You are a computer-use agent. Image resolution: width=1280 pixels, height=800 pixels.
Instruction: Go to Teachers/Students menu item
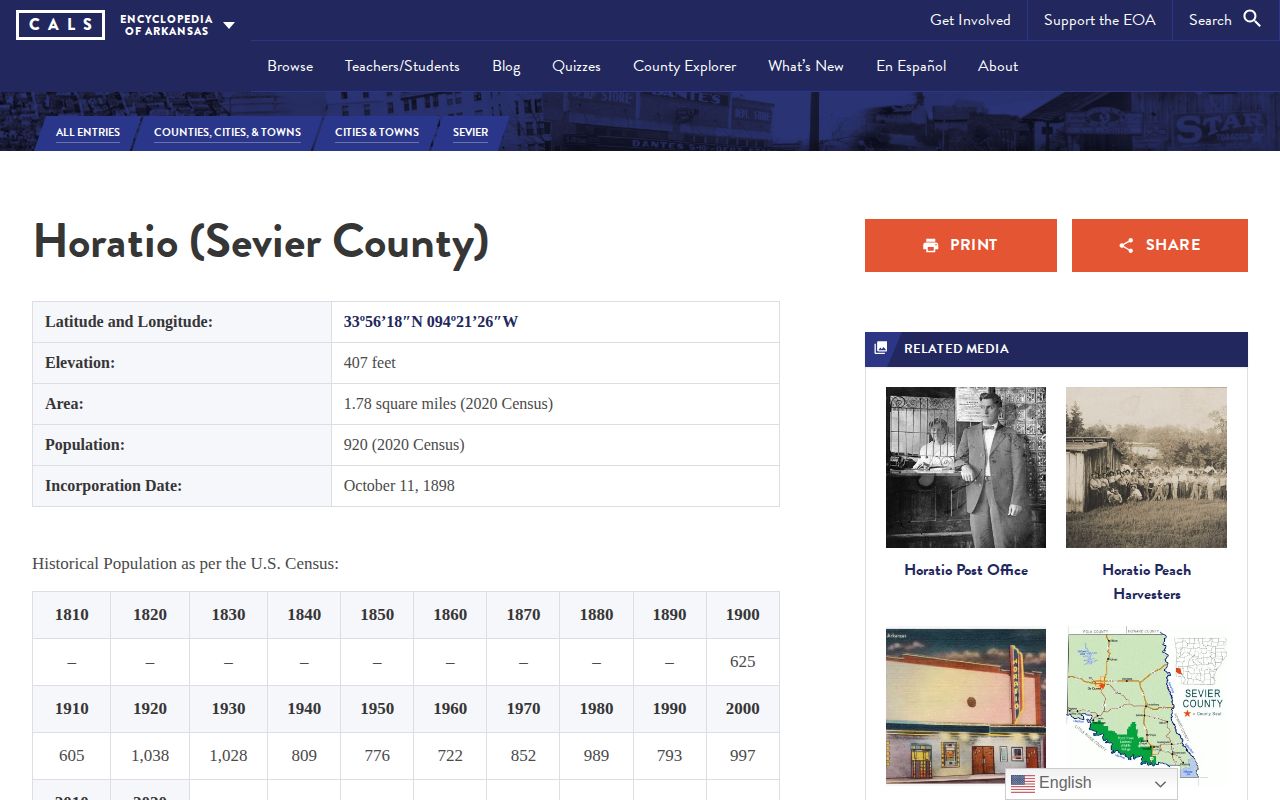402,66
